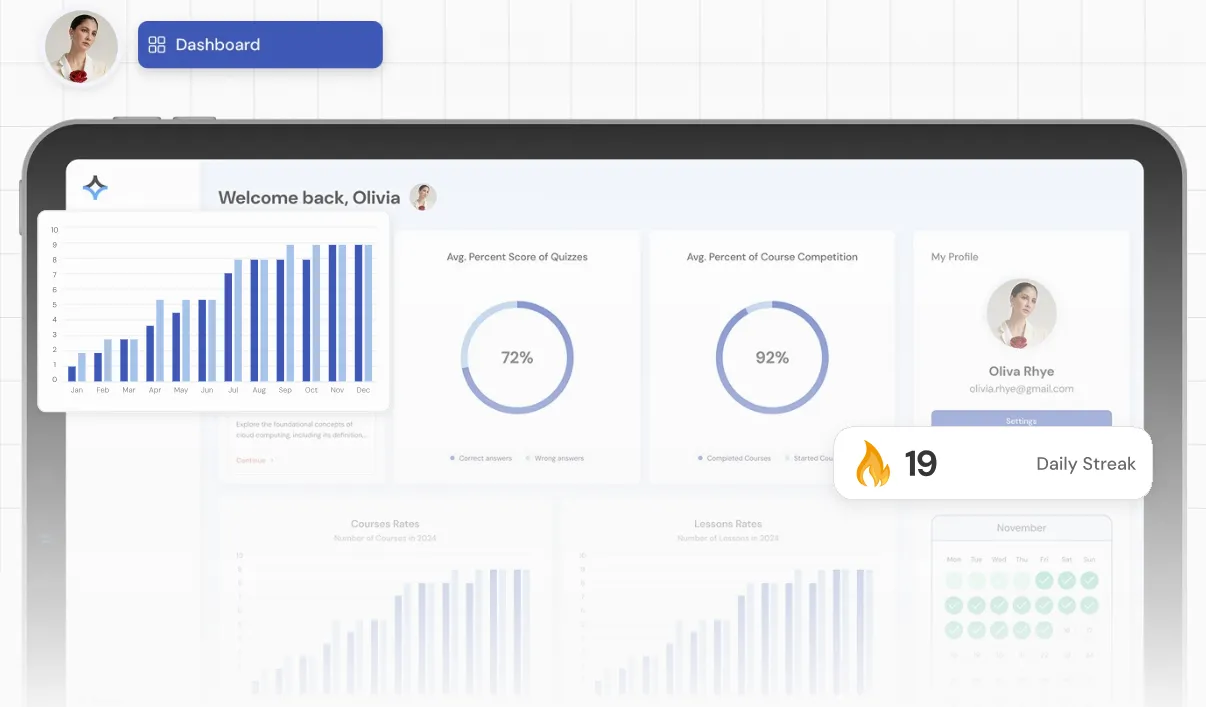Image resolution: width=1206 pixels, height=707 pixels.
Task: Click the Completed Courses legend item
Action: (735, 458)
